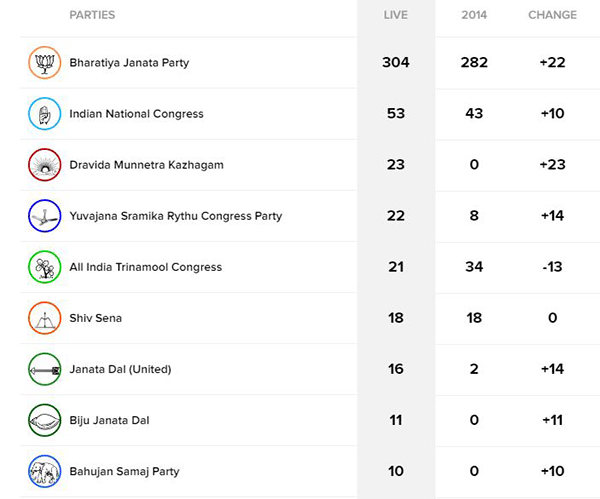
Task: Click the PARTIES column header
Action: [x=92, y=15]
